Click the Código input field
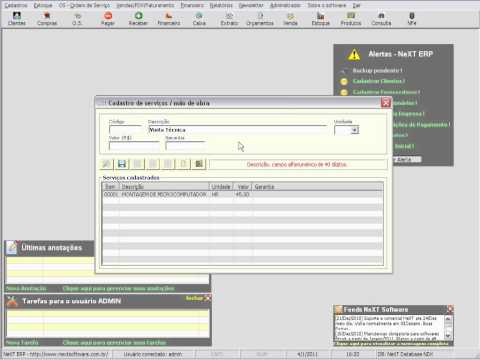Screen dimensions: 480x360 point(125,130)
